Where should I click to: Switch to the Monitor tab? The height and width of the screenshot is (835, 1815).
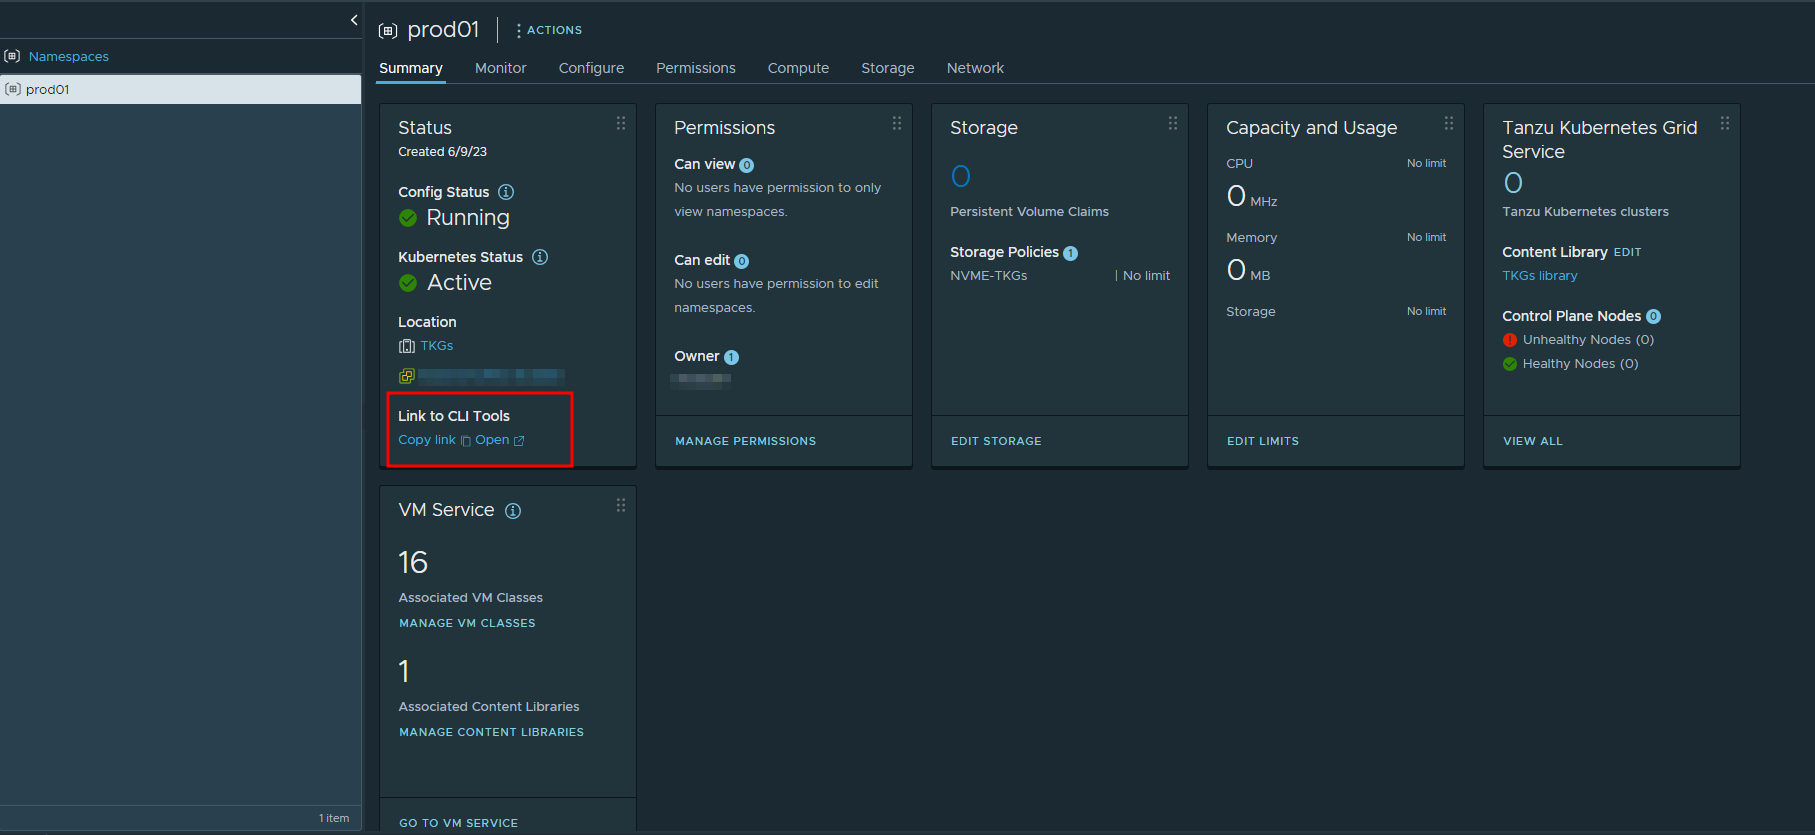point(501,68)
